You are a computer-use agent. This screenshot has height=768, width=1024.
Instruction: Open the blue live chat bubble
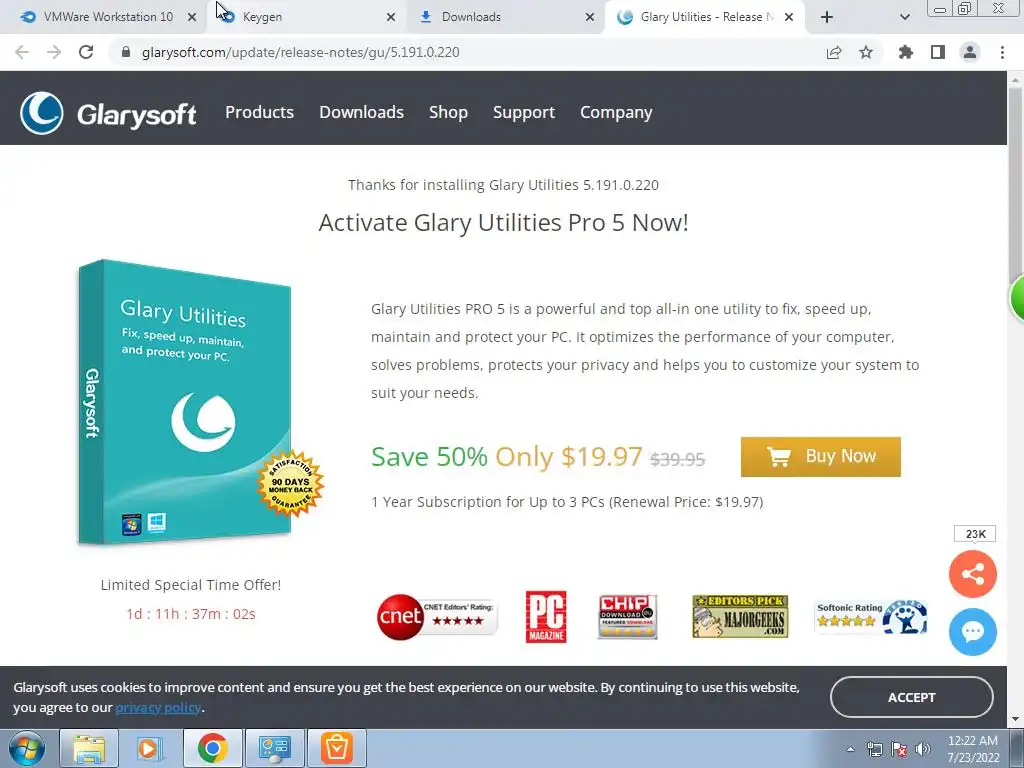click(x=972, y=632)
